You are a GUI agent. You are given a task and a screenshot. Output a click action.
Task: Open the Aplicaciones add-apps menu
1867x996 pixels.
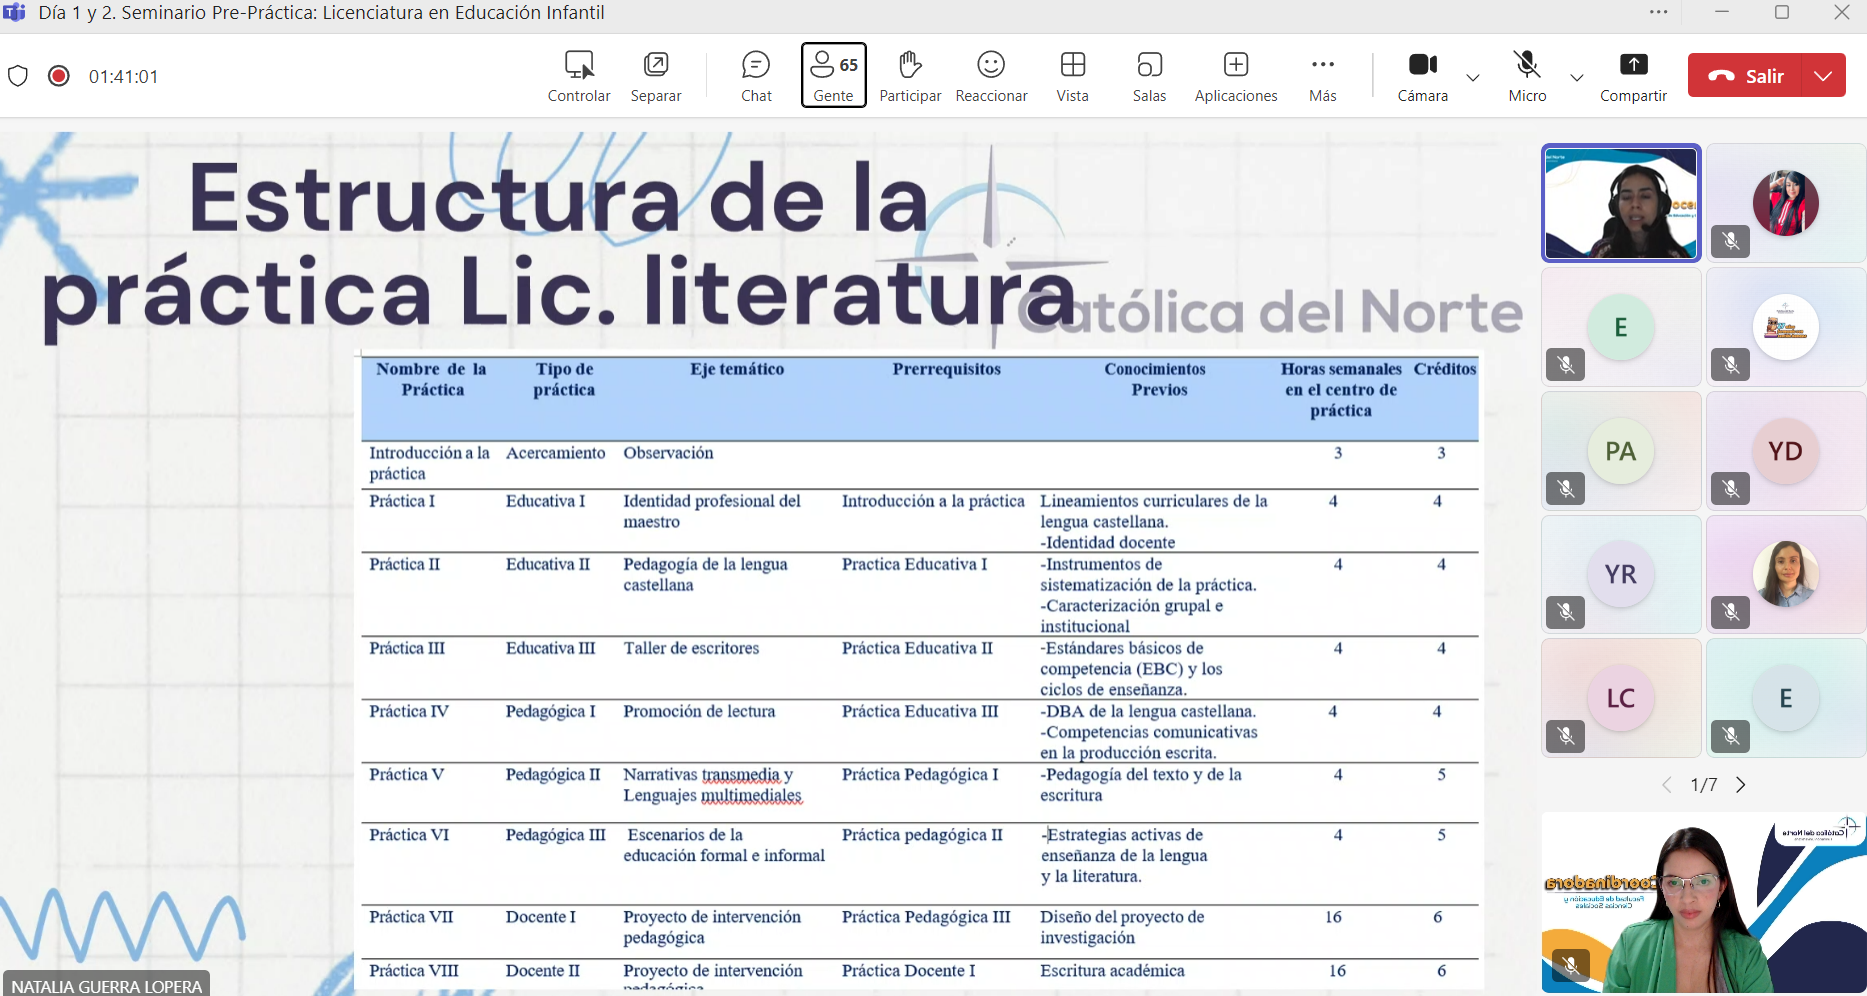pyautogui.click(x=1235, y=76)
